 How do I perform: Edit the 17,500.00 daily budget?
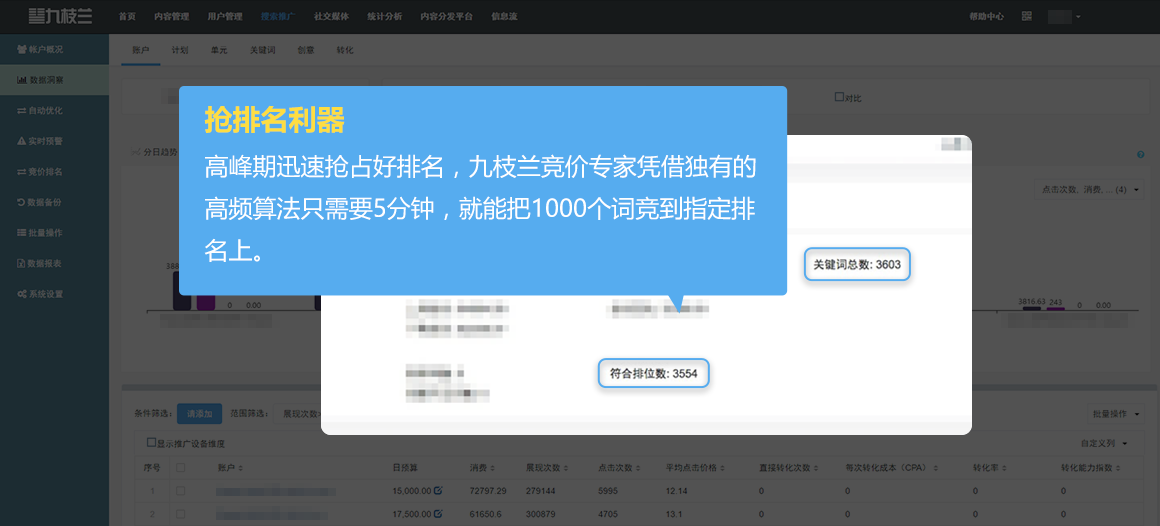(x=438, y=513)
